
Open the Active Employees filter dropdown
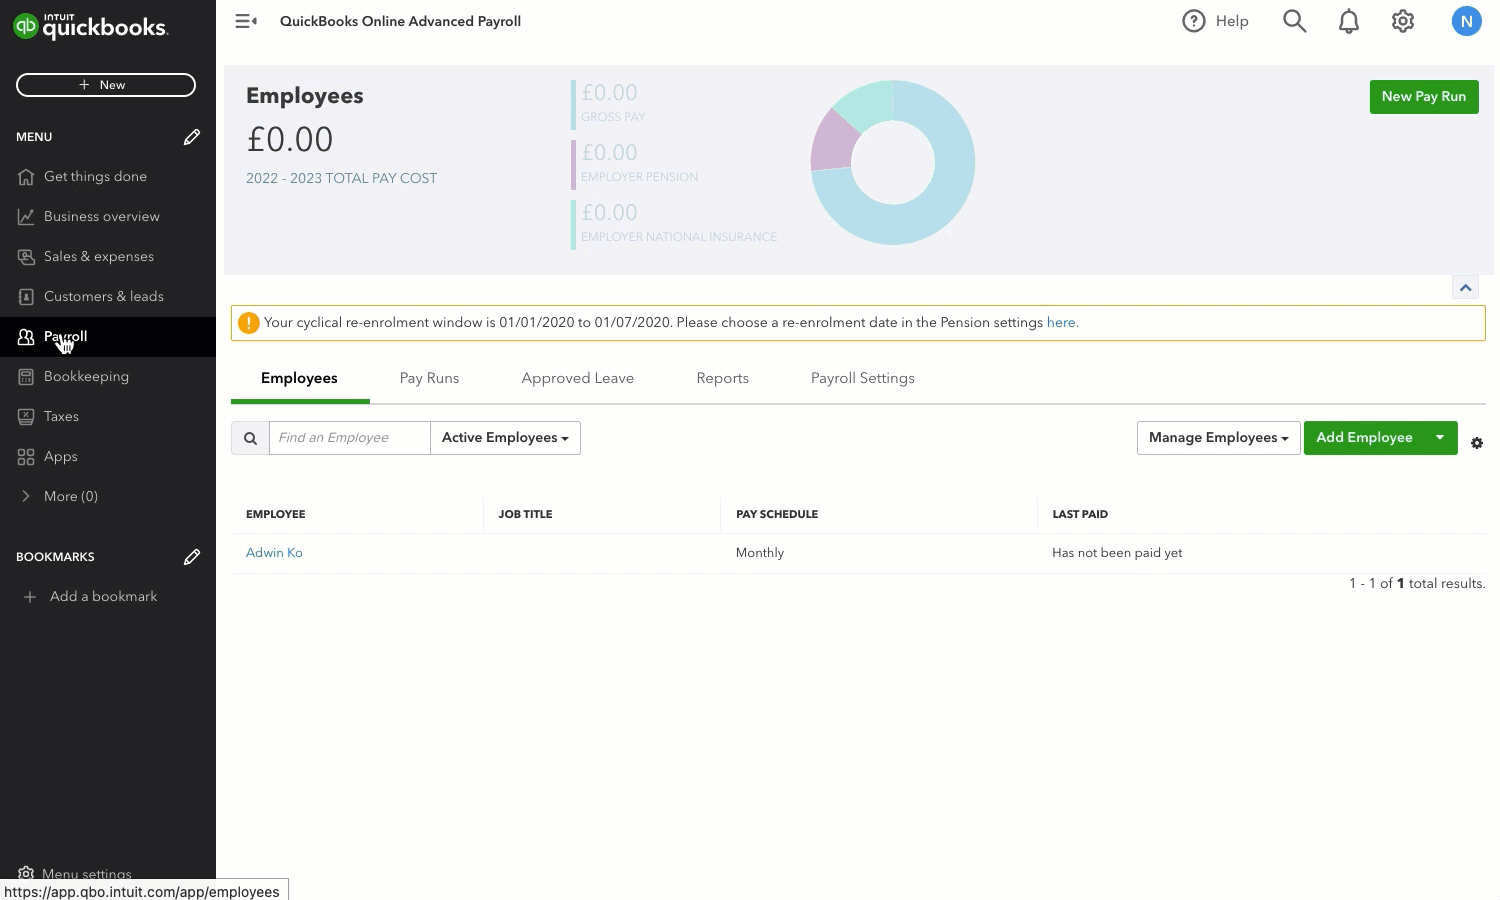(505, 438)
